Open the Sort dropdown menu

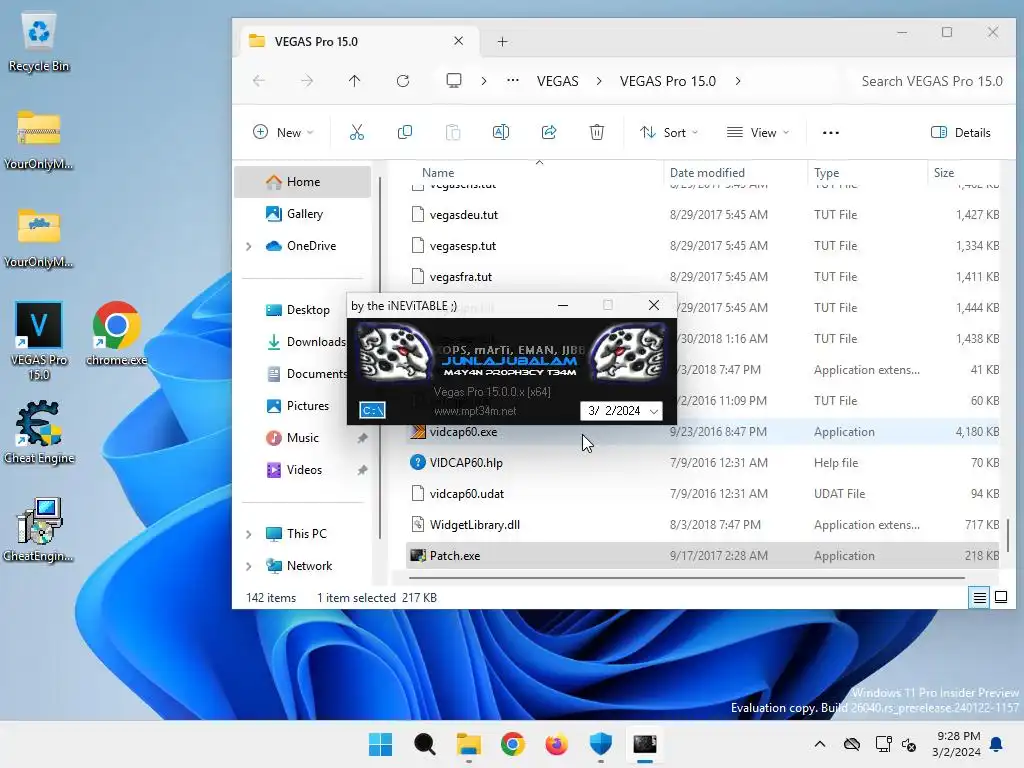[x=669, y=133]
